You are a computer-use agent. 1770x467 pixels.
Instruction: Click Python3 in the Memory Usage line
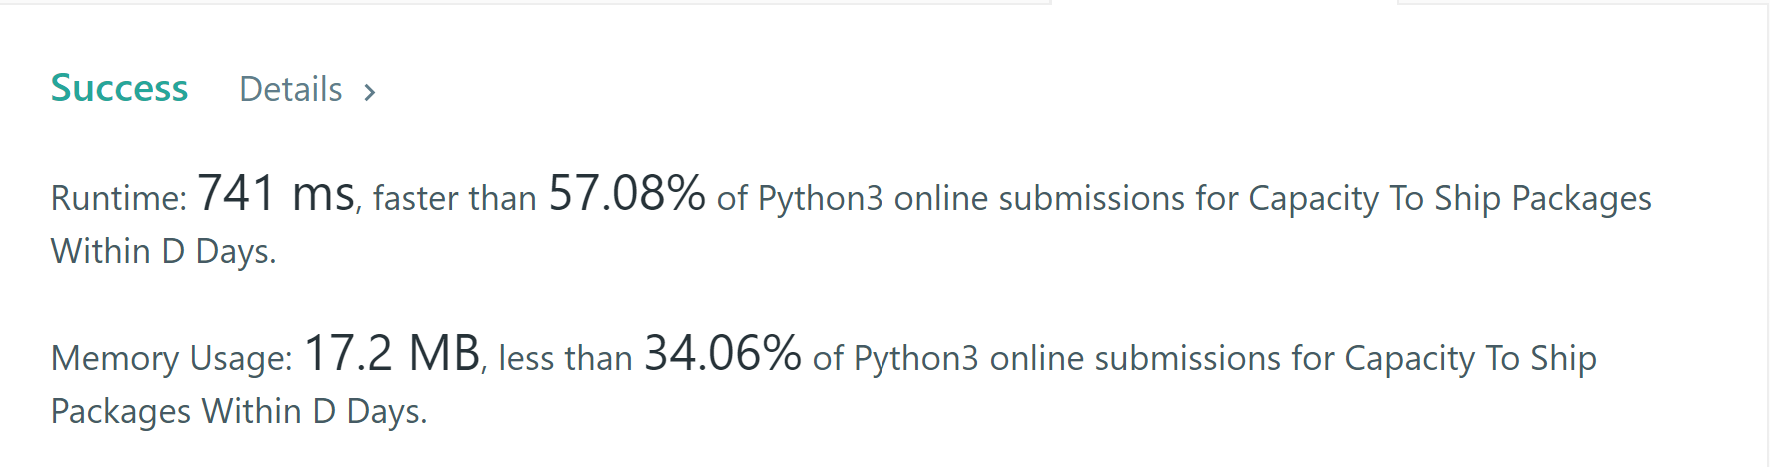click(x=916, y=358)
